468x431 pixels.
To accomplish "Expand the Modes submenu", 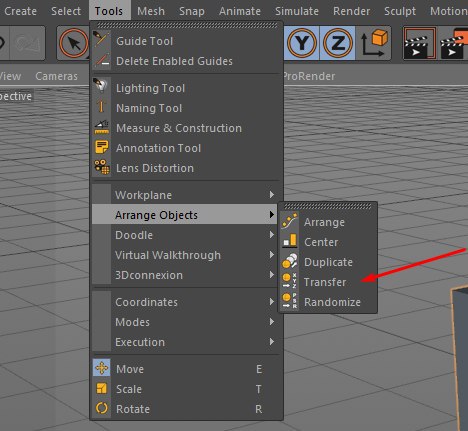I will point(186,322).
